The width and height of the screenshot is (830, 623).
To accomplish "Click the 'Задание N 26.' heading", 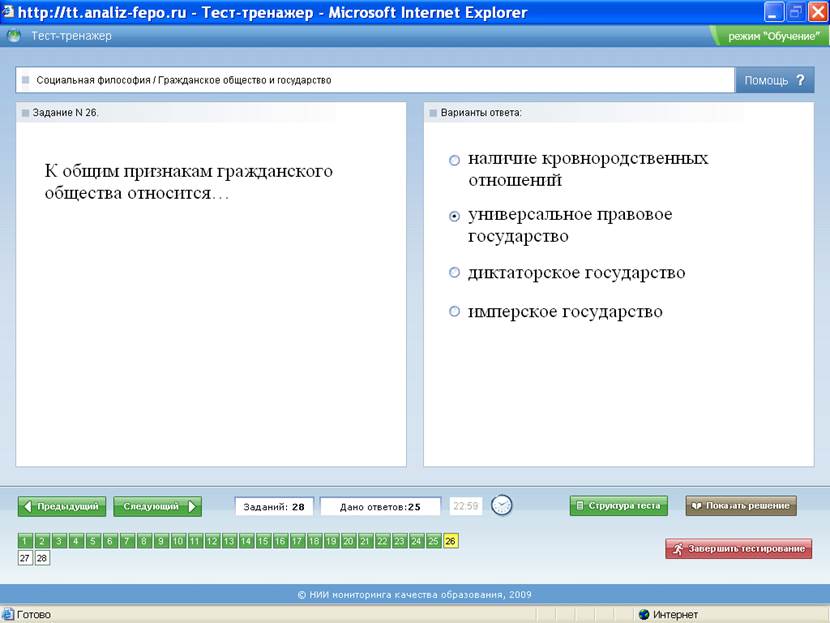I will tap(66, 113).
